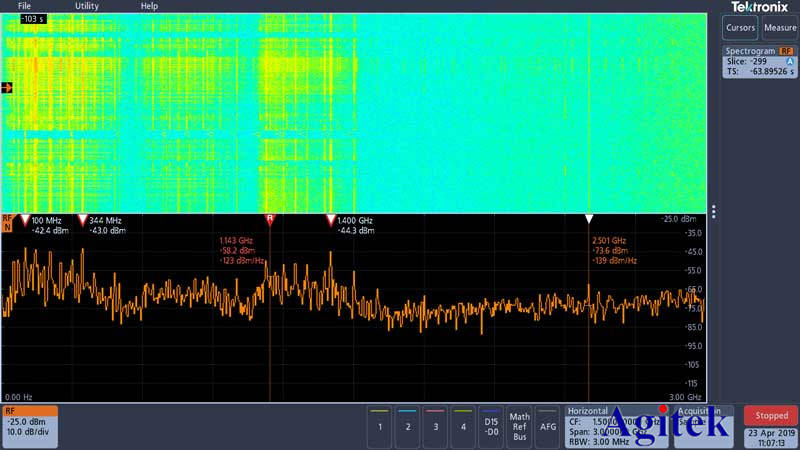The width and height of the screenshot is (800, 450).
Task: Toggle channel 1 on
Action: pyautogui.click(x=379, y=426)
